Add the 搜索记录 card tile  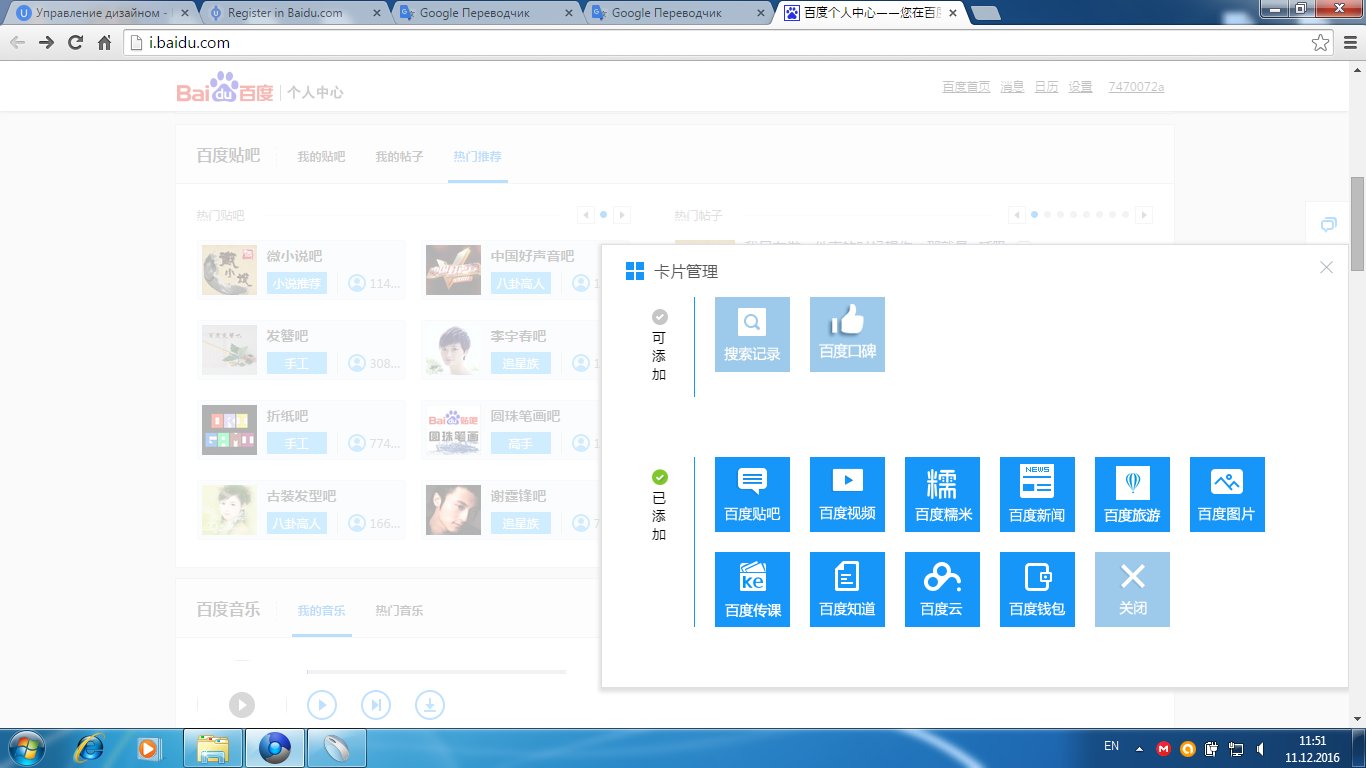(752, 334)
